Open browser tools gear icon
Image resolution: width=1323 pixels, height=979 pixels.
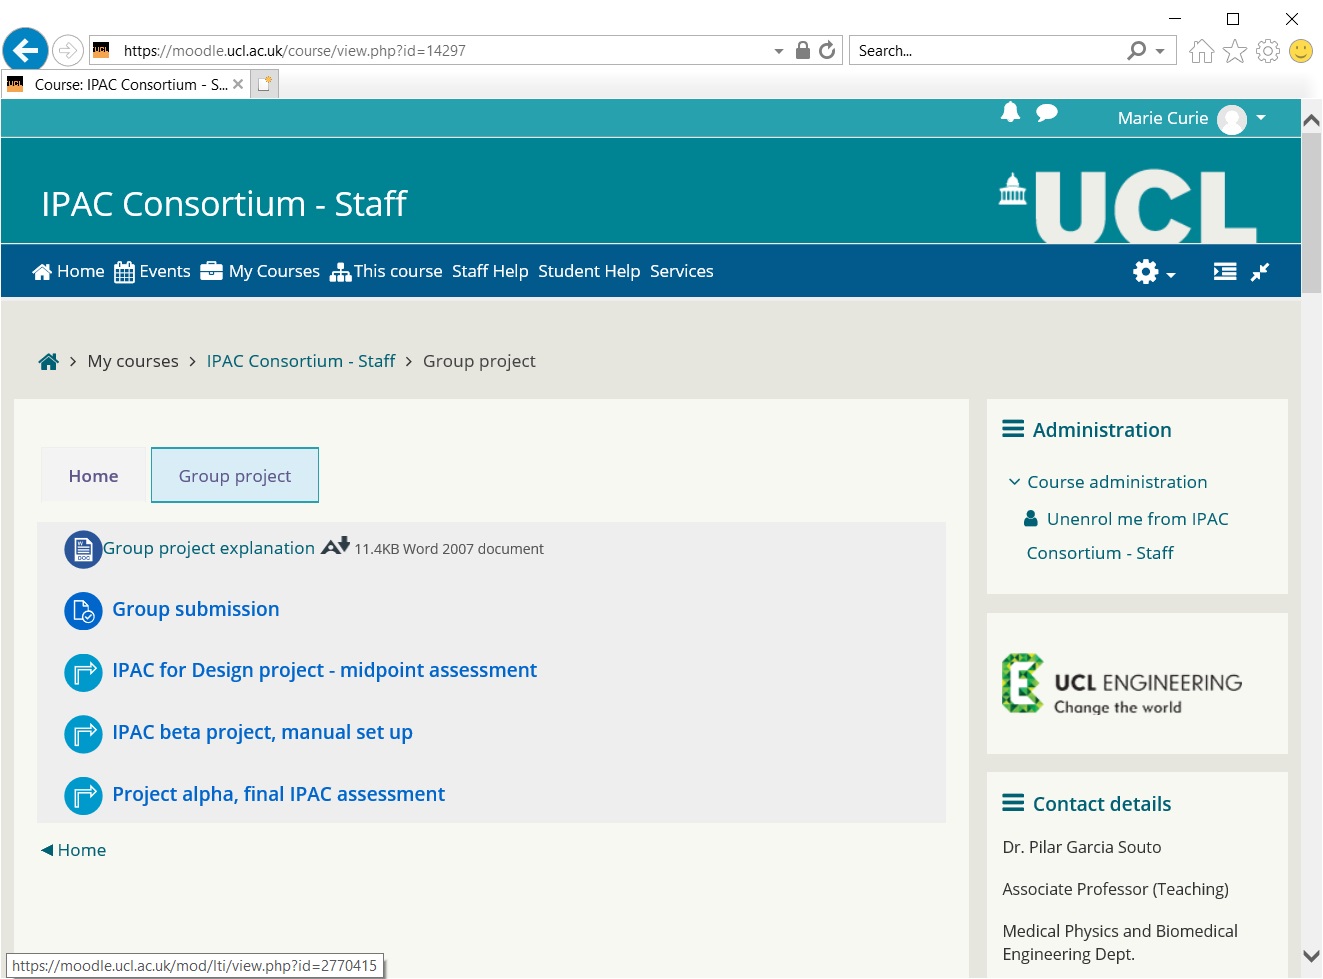click(1268, 51)
